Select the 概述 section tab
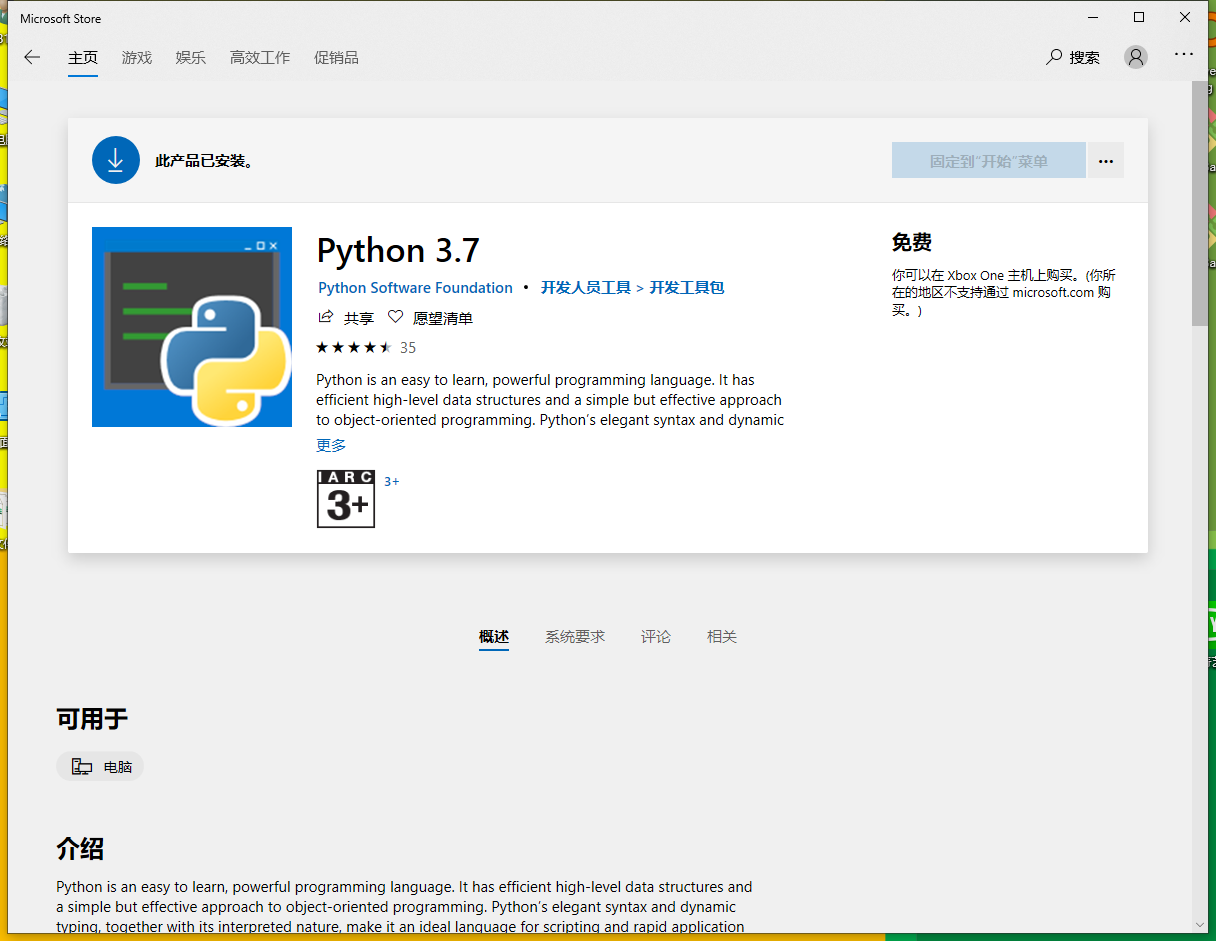1216x941 pixels. 494,636
